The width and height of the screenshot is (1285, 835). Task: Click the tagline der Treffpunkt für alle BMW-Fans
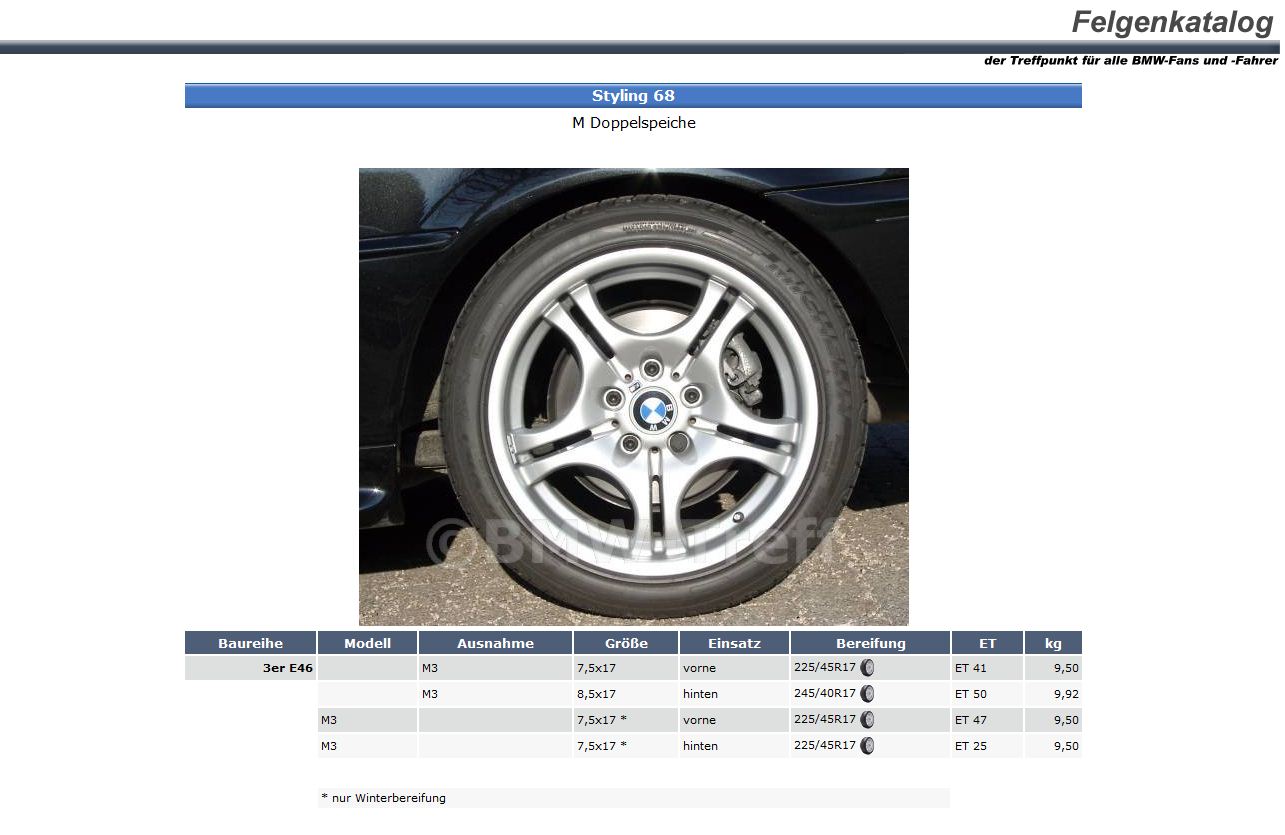coord(1131,61)
